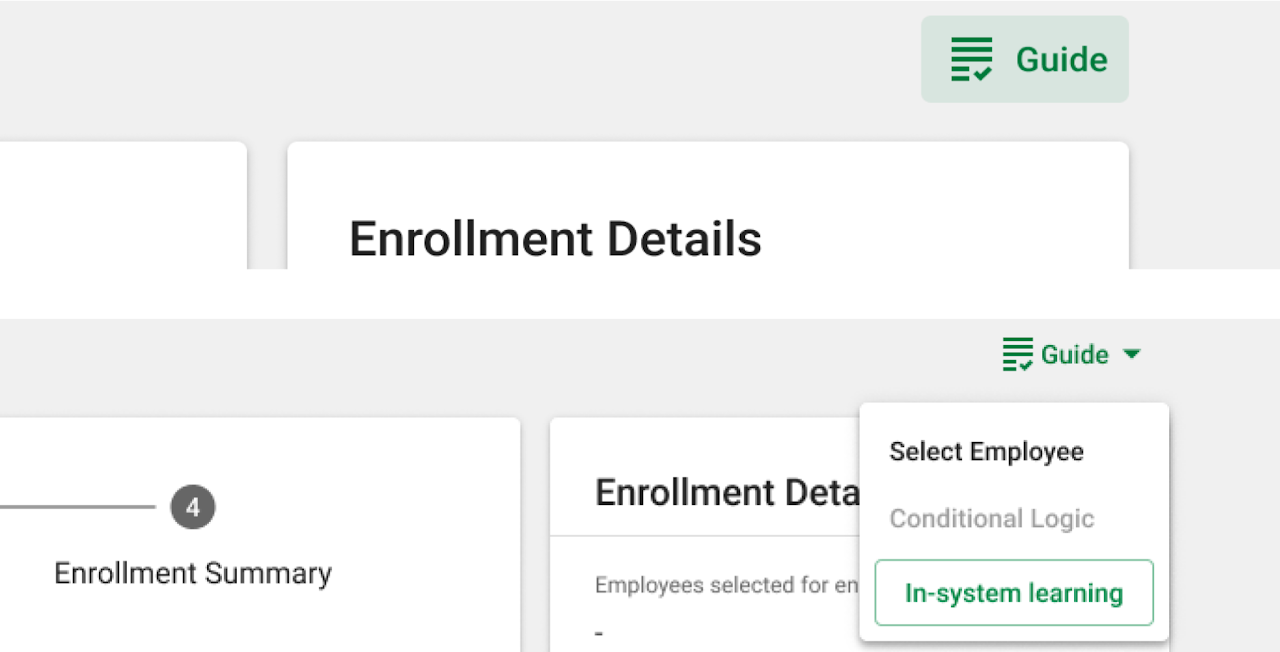Screen dimensions: 1280x652
Task: Click the partially hidden Enrollment Details card title
Action: (727, 493)
